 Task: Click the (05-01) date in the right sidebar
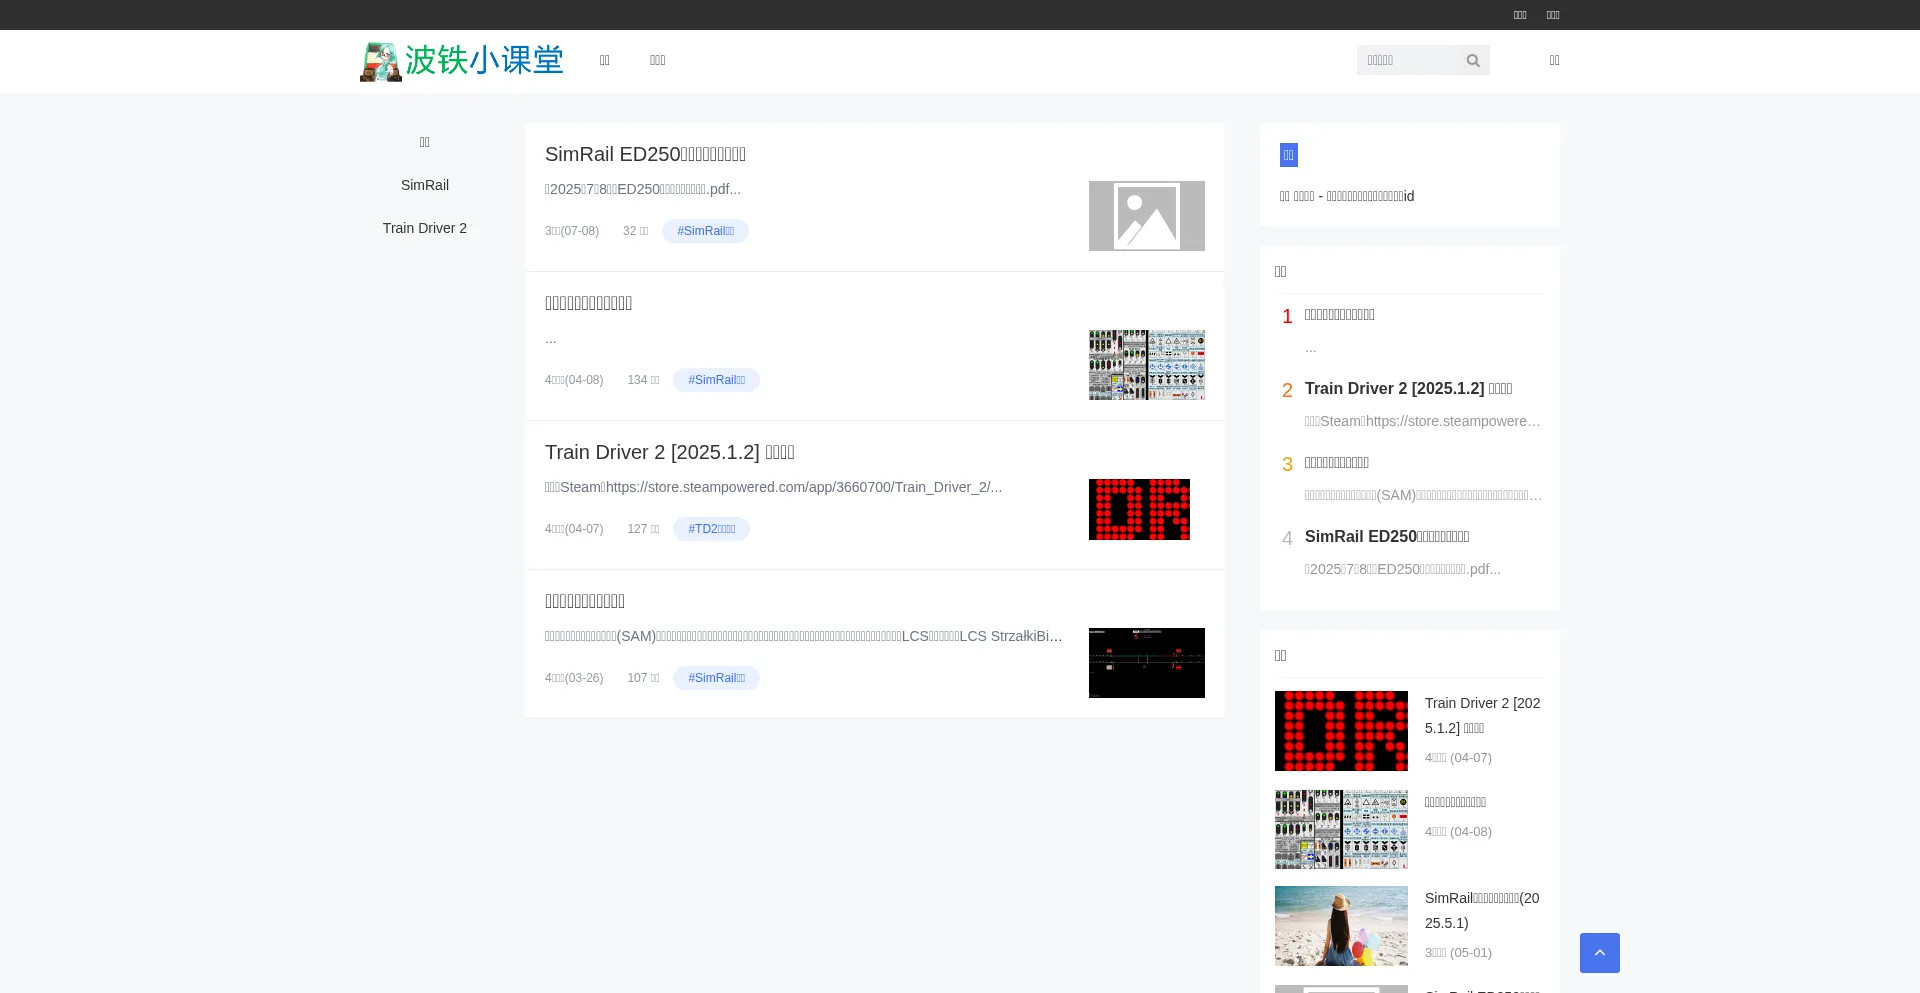1458,953
